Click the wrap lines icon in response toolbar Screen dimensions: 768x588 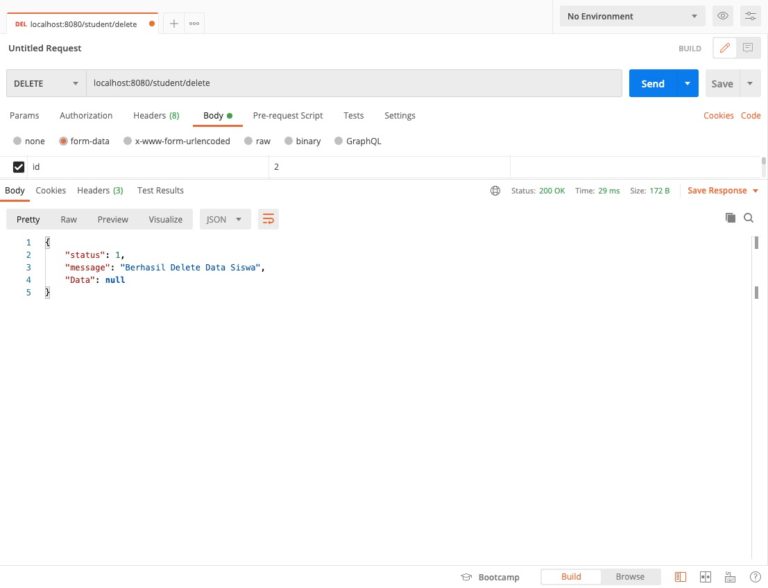268,219
